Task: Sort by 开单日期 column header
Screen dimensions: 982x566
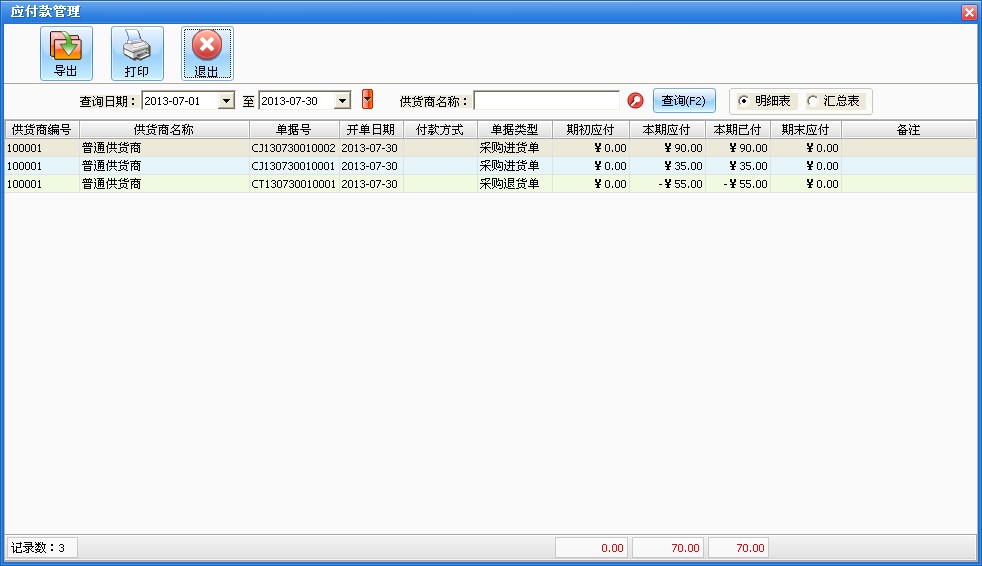Action: click(x=371, y=130)
